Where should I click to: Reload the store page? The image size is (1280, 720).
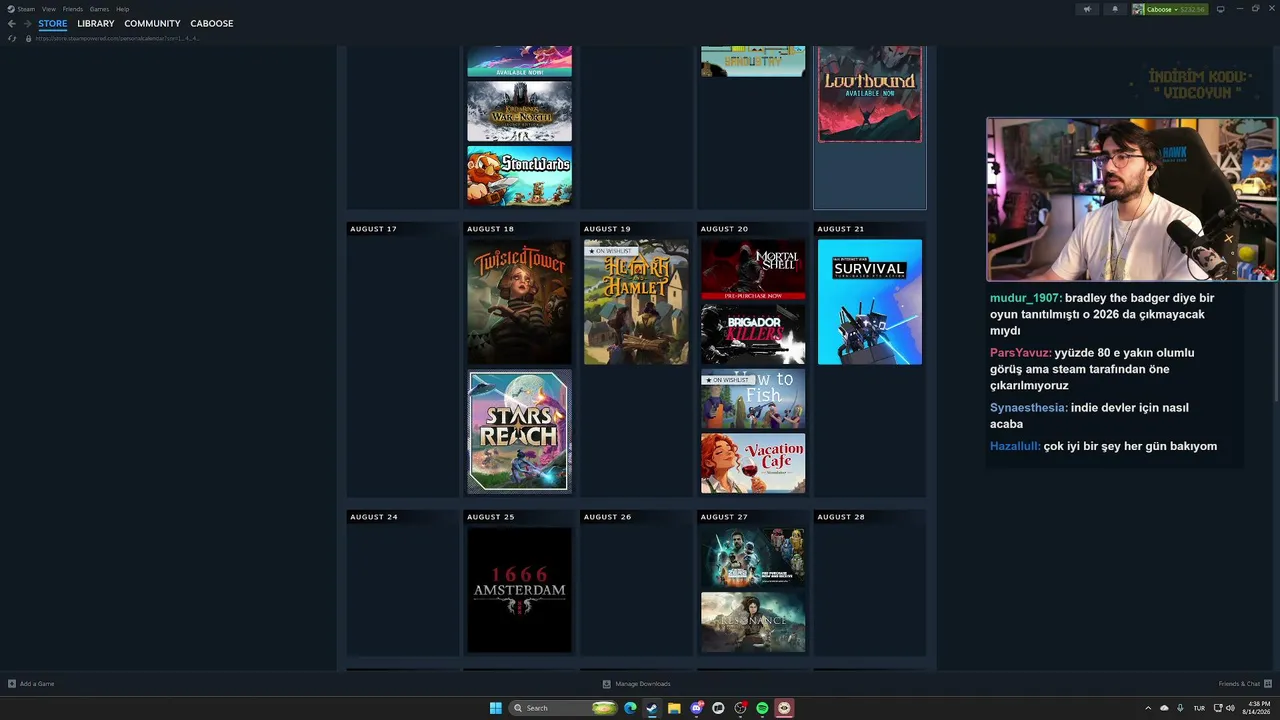click(x=12, y=38)
